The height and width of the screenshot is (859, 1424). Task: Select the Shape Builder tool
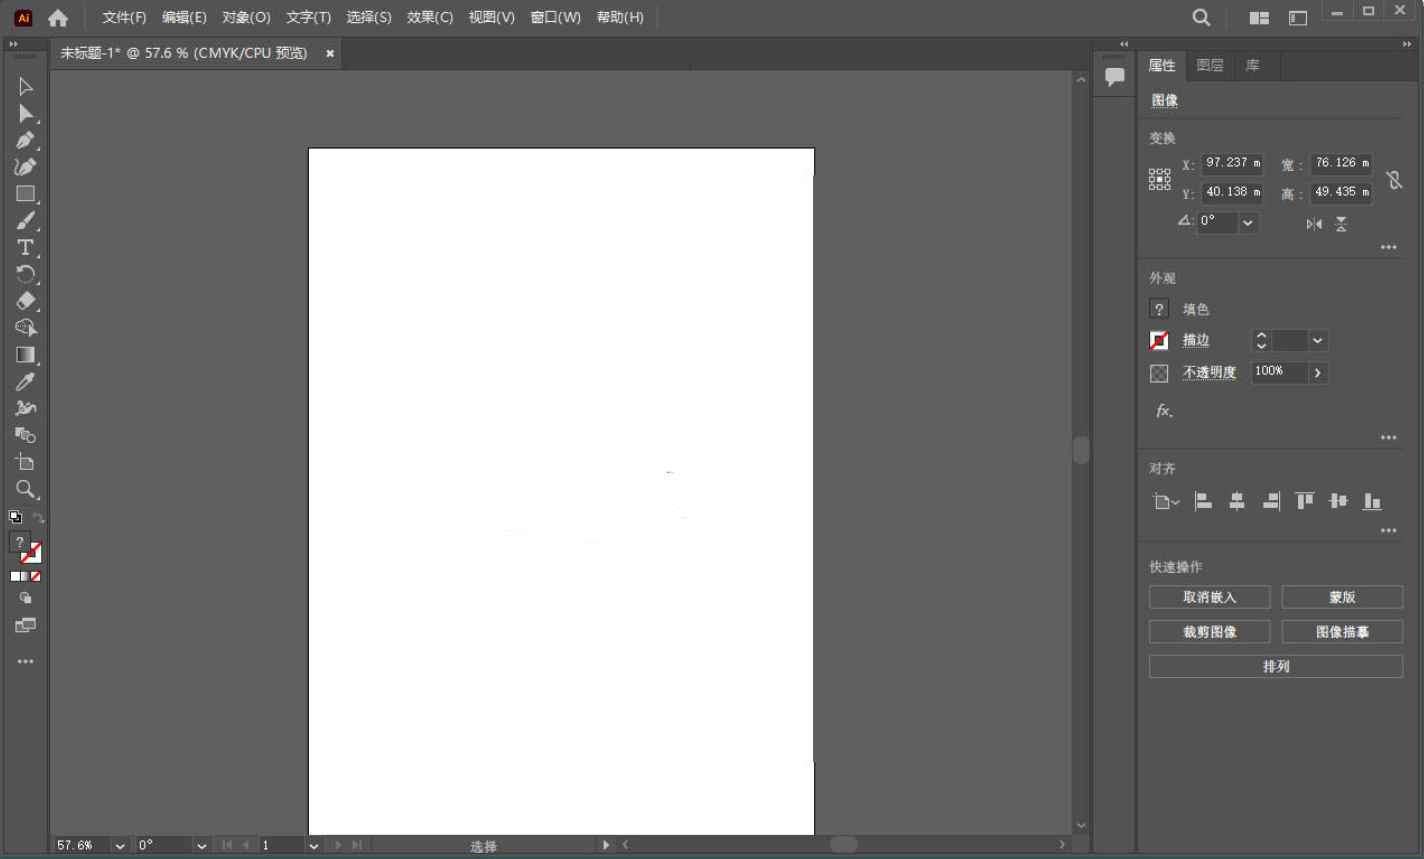[x=26, y=328]
